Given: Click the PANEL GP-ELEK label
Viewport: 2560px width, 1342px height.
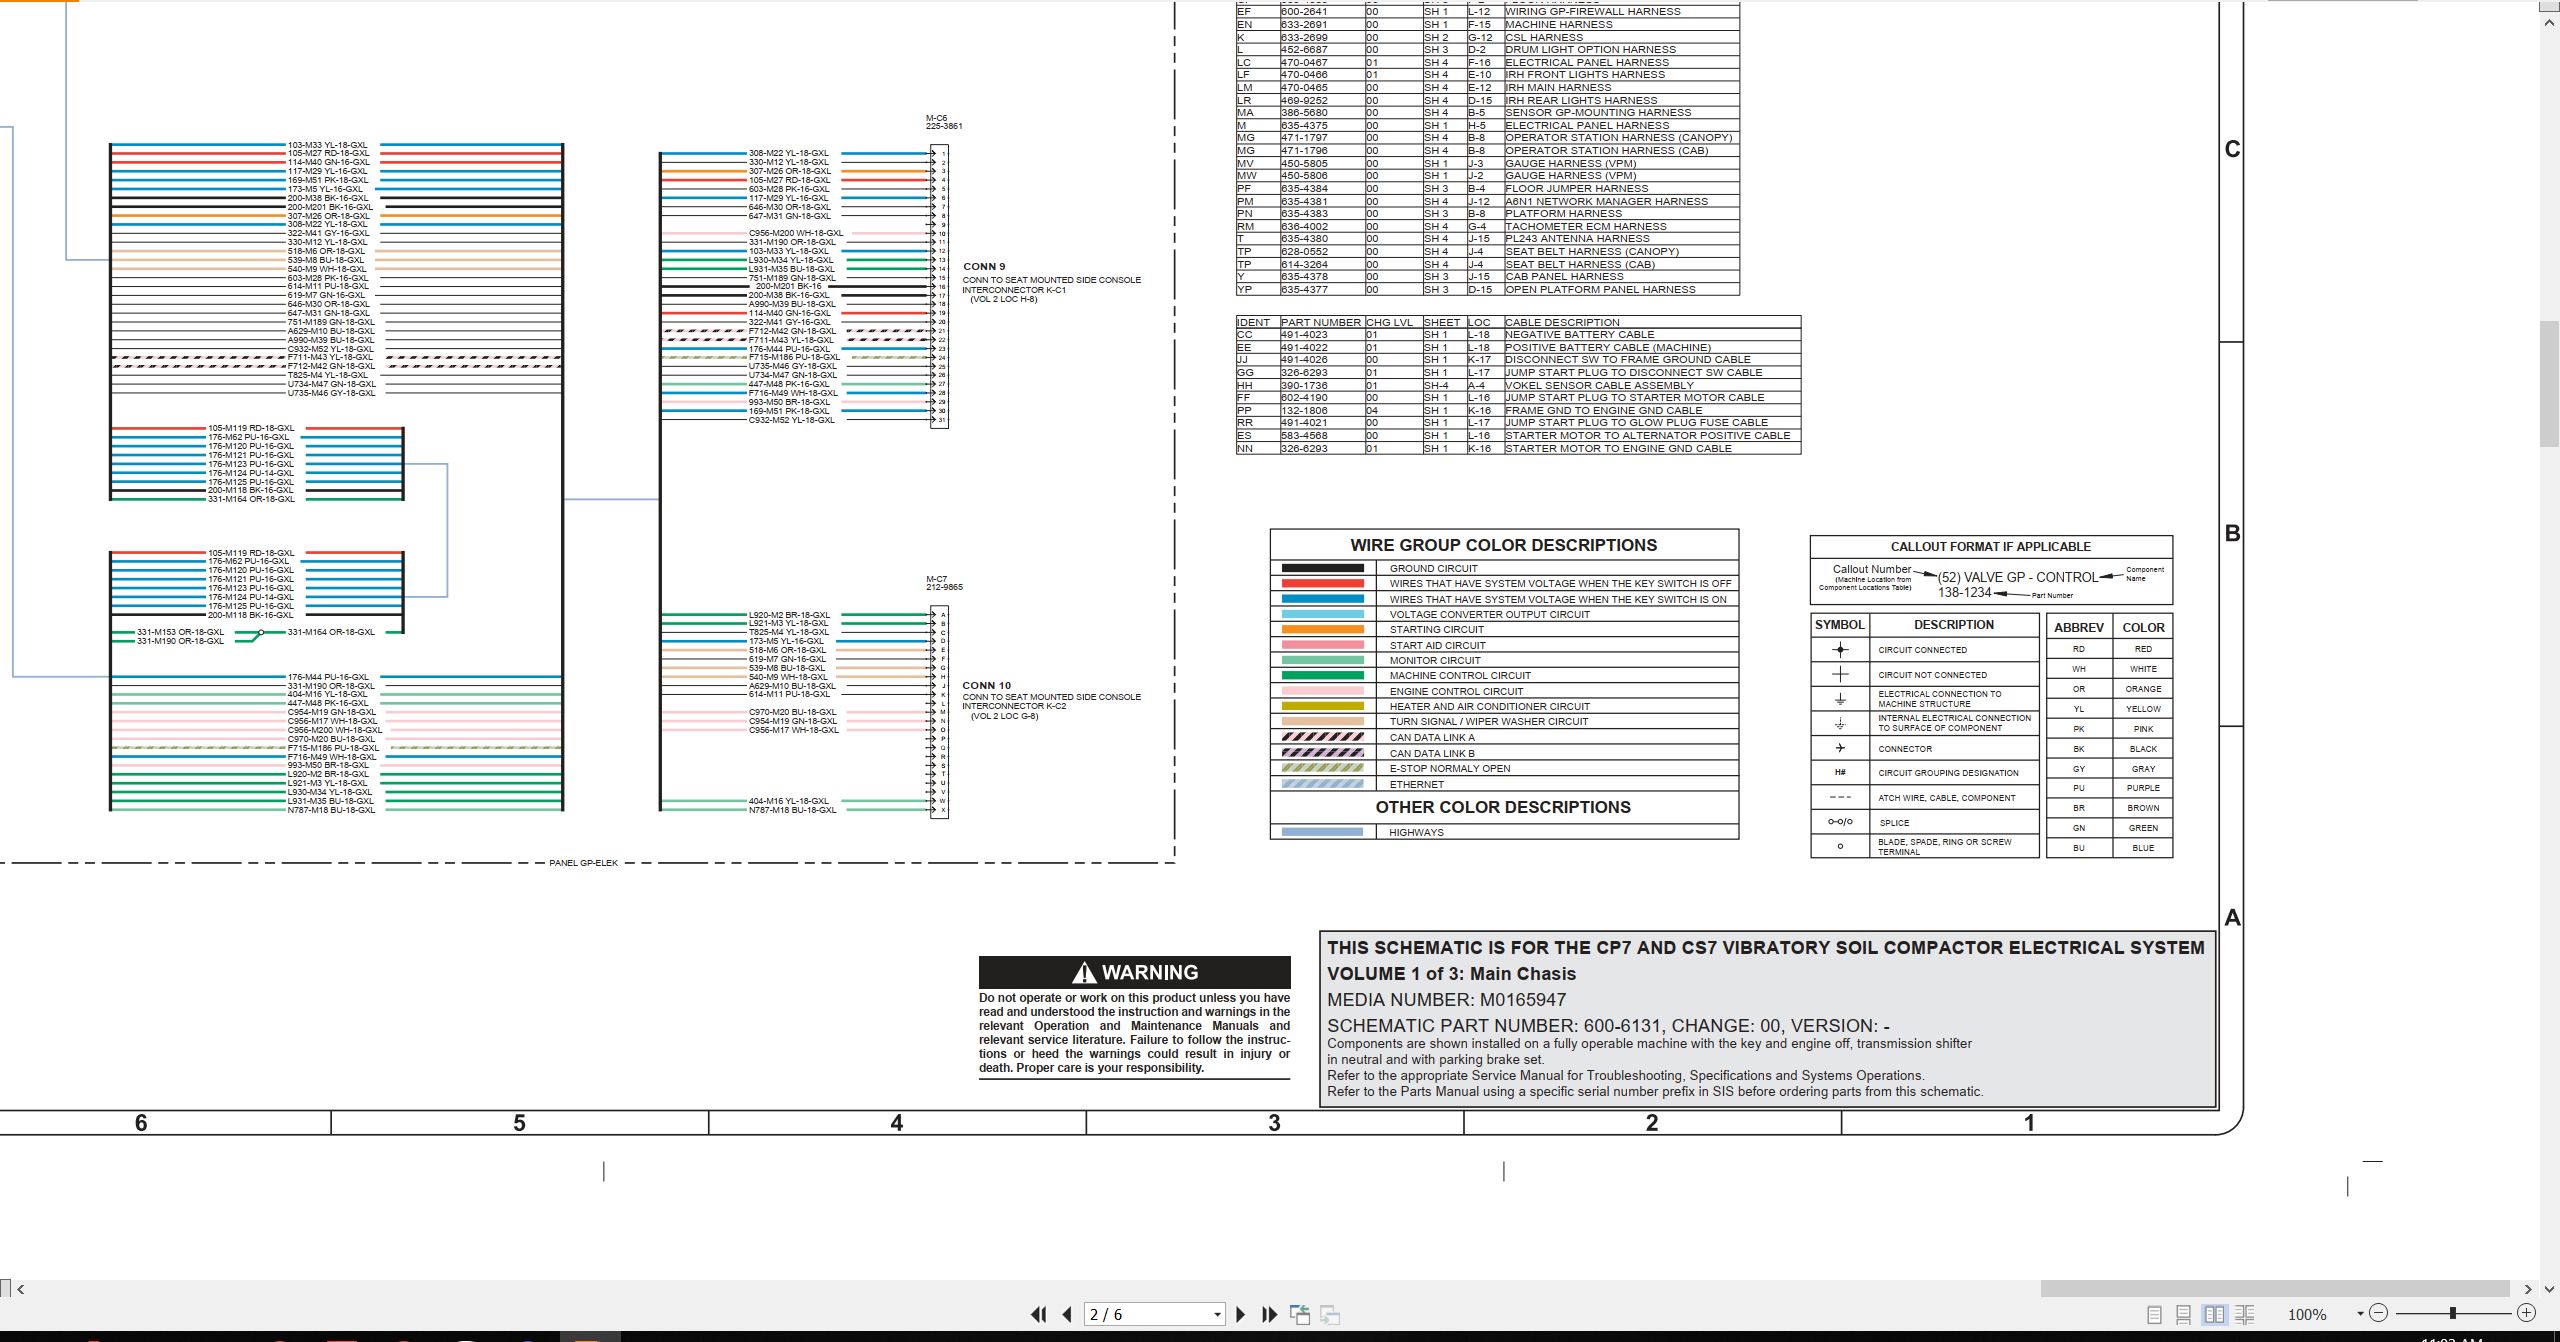Looking at the screenshot, I should coord(583,863).
